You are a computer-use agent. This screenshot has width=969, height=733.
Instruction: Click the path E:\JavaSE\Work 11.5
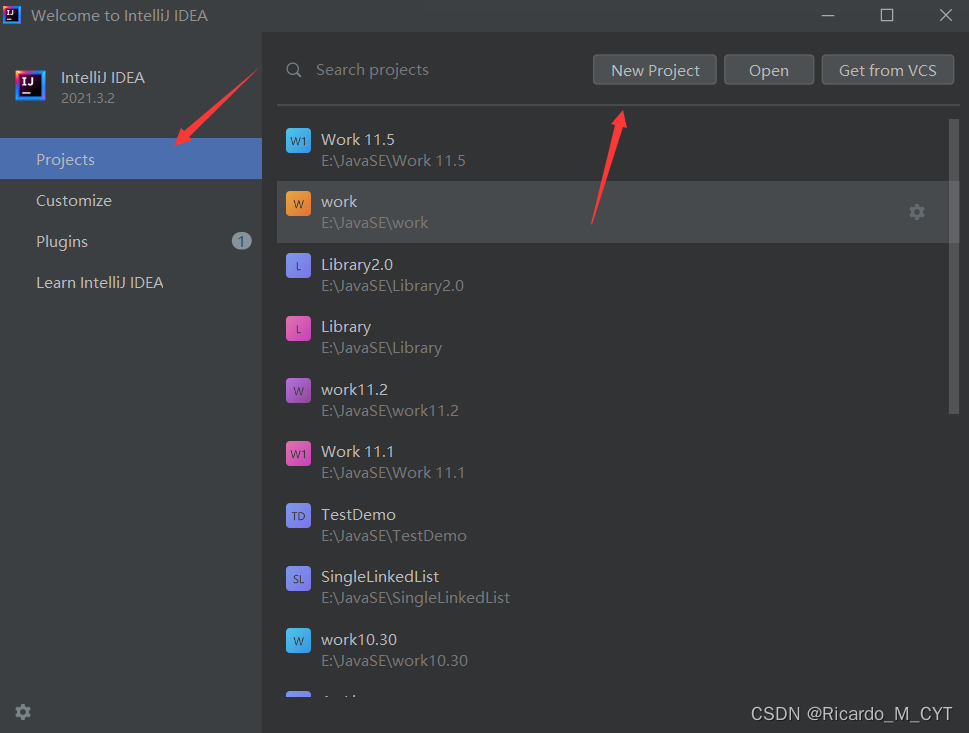pos(393,161)
